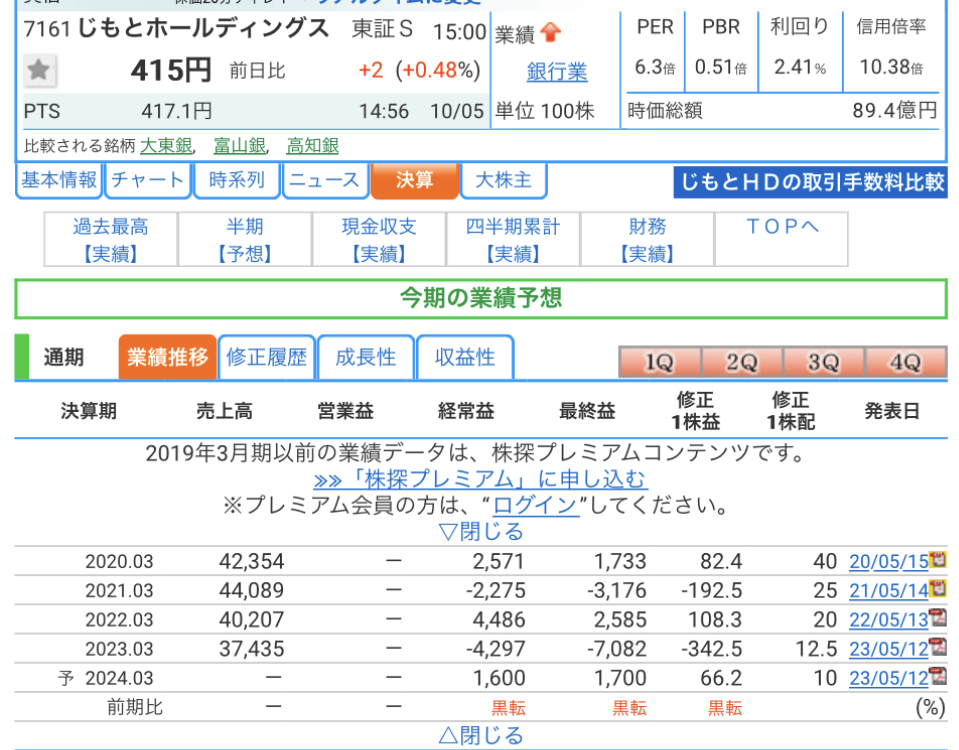This screenshot has height=750, width=959.
Task: Click the red 業績 up-arrow icon
Action: point(550,32)
